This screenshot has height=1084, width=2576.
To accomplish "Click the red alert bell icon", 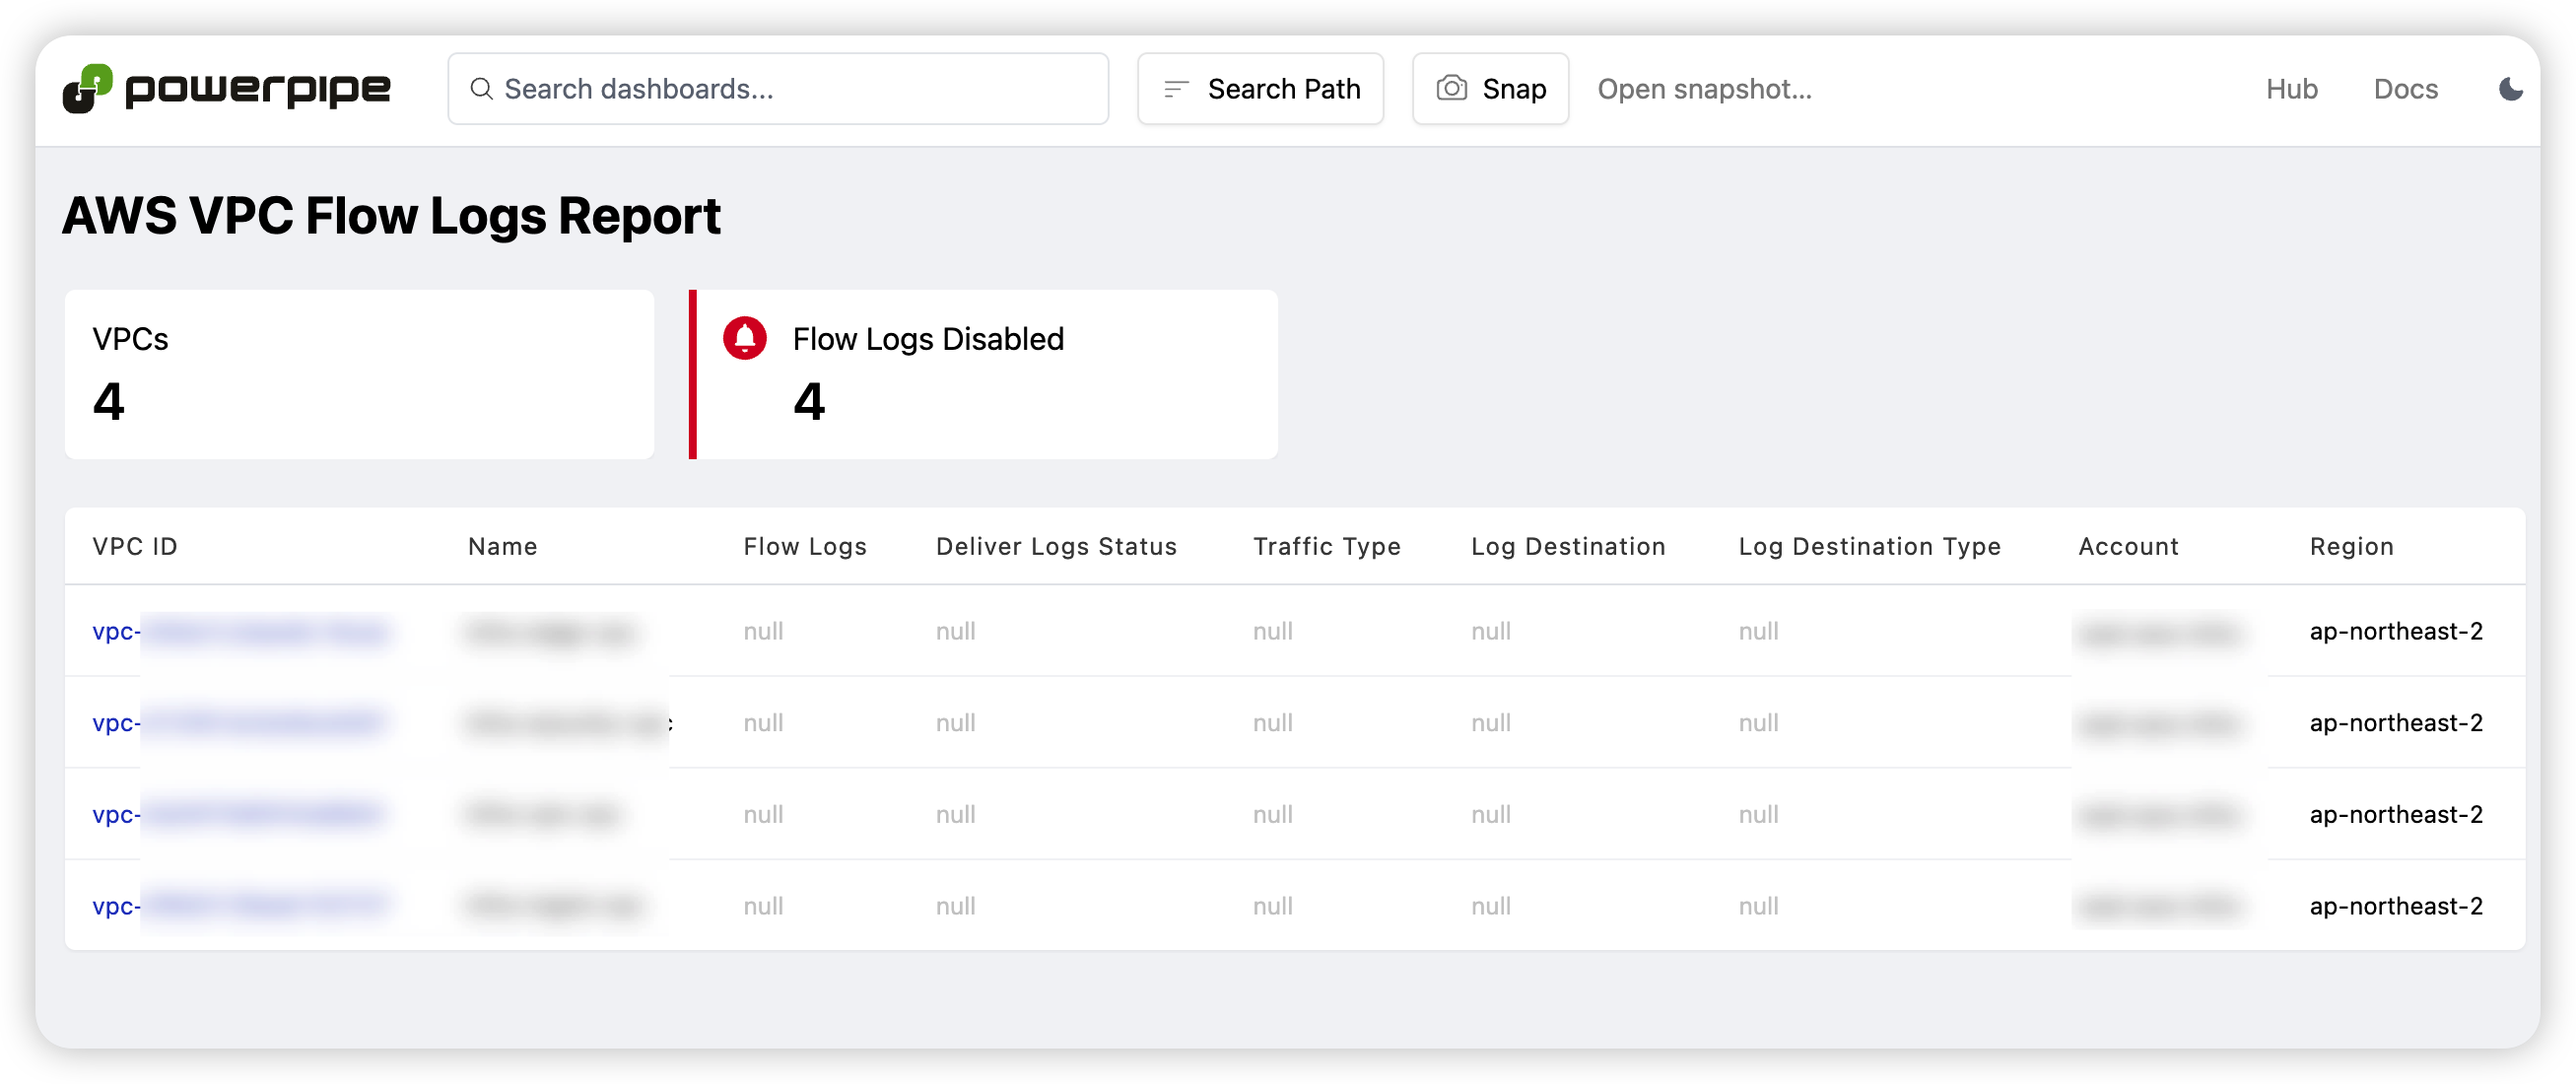I will point(745,338).
